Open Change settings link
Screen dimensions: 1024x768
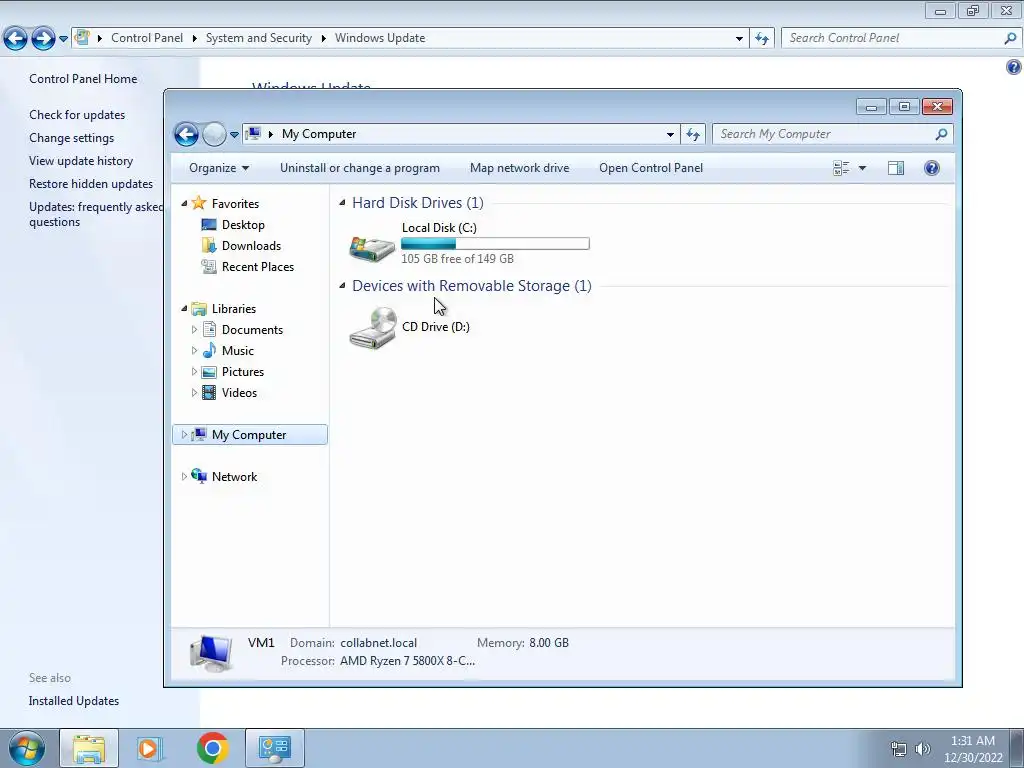71,138
